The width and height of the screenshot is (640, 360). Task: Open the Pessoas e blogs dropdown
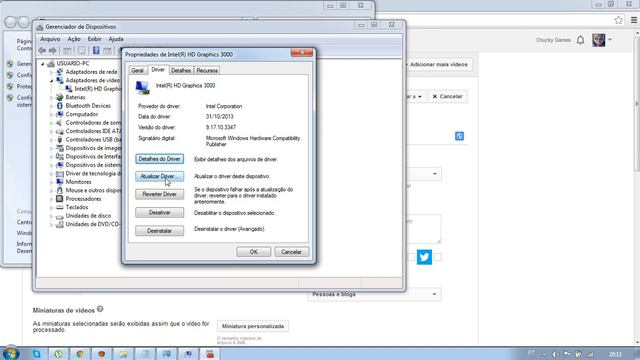[x=374, y=294]
